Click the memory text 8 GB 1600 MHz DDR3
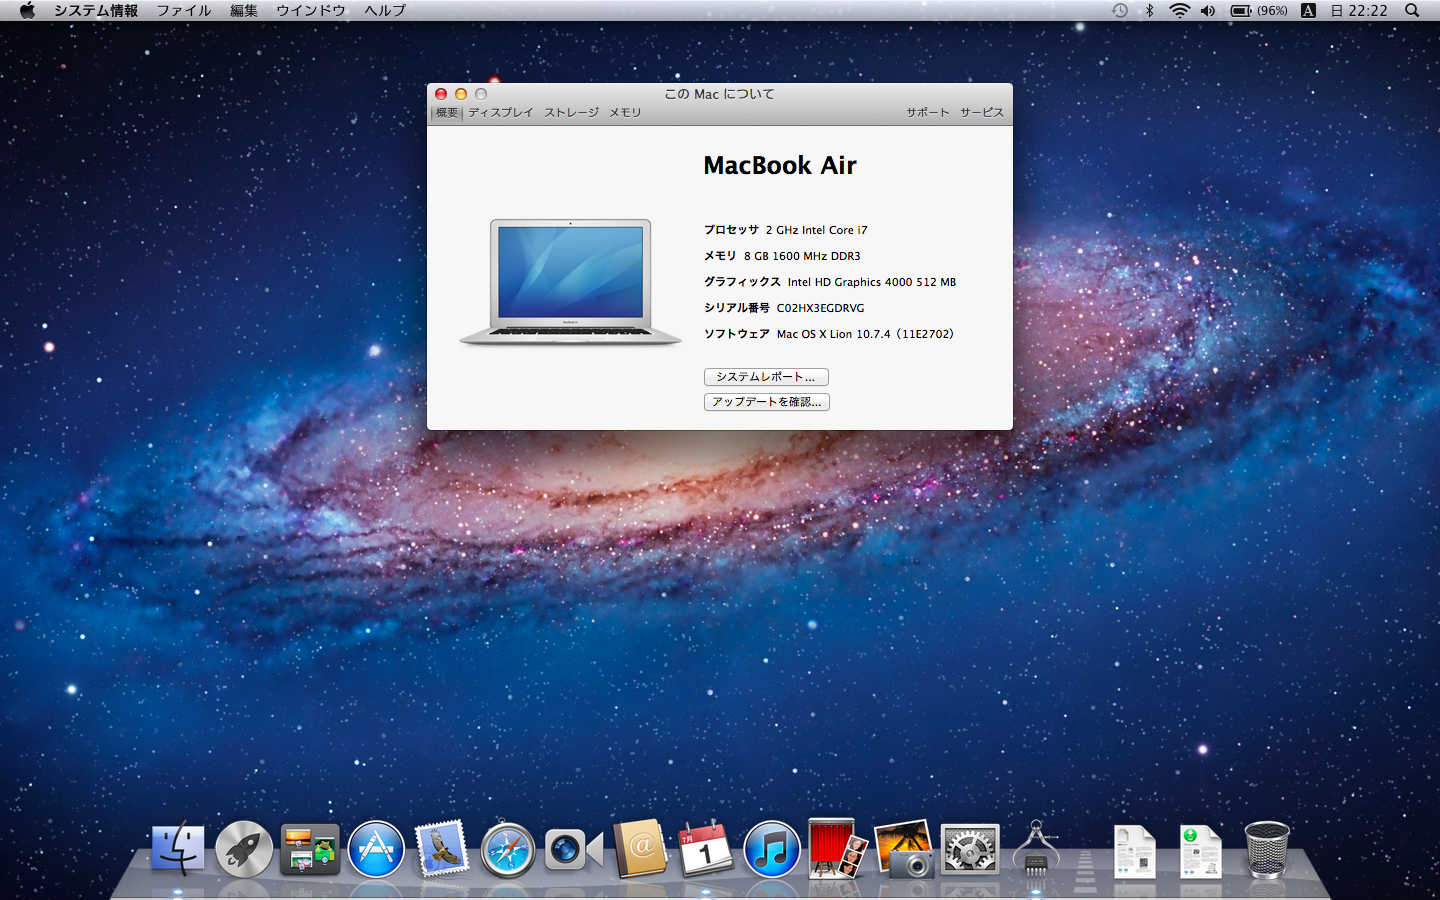 [802, 256]
